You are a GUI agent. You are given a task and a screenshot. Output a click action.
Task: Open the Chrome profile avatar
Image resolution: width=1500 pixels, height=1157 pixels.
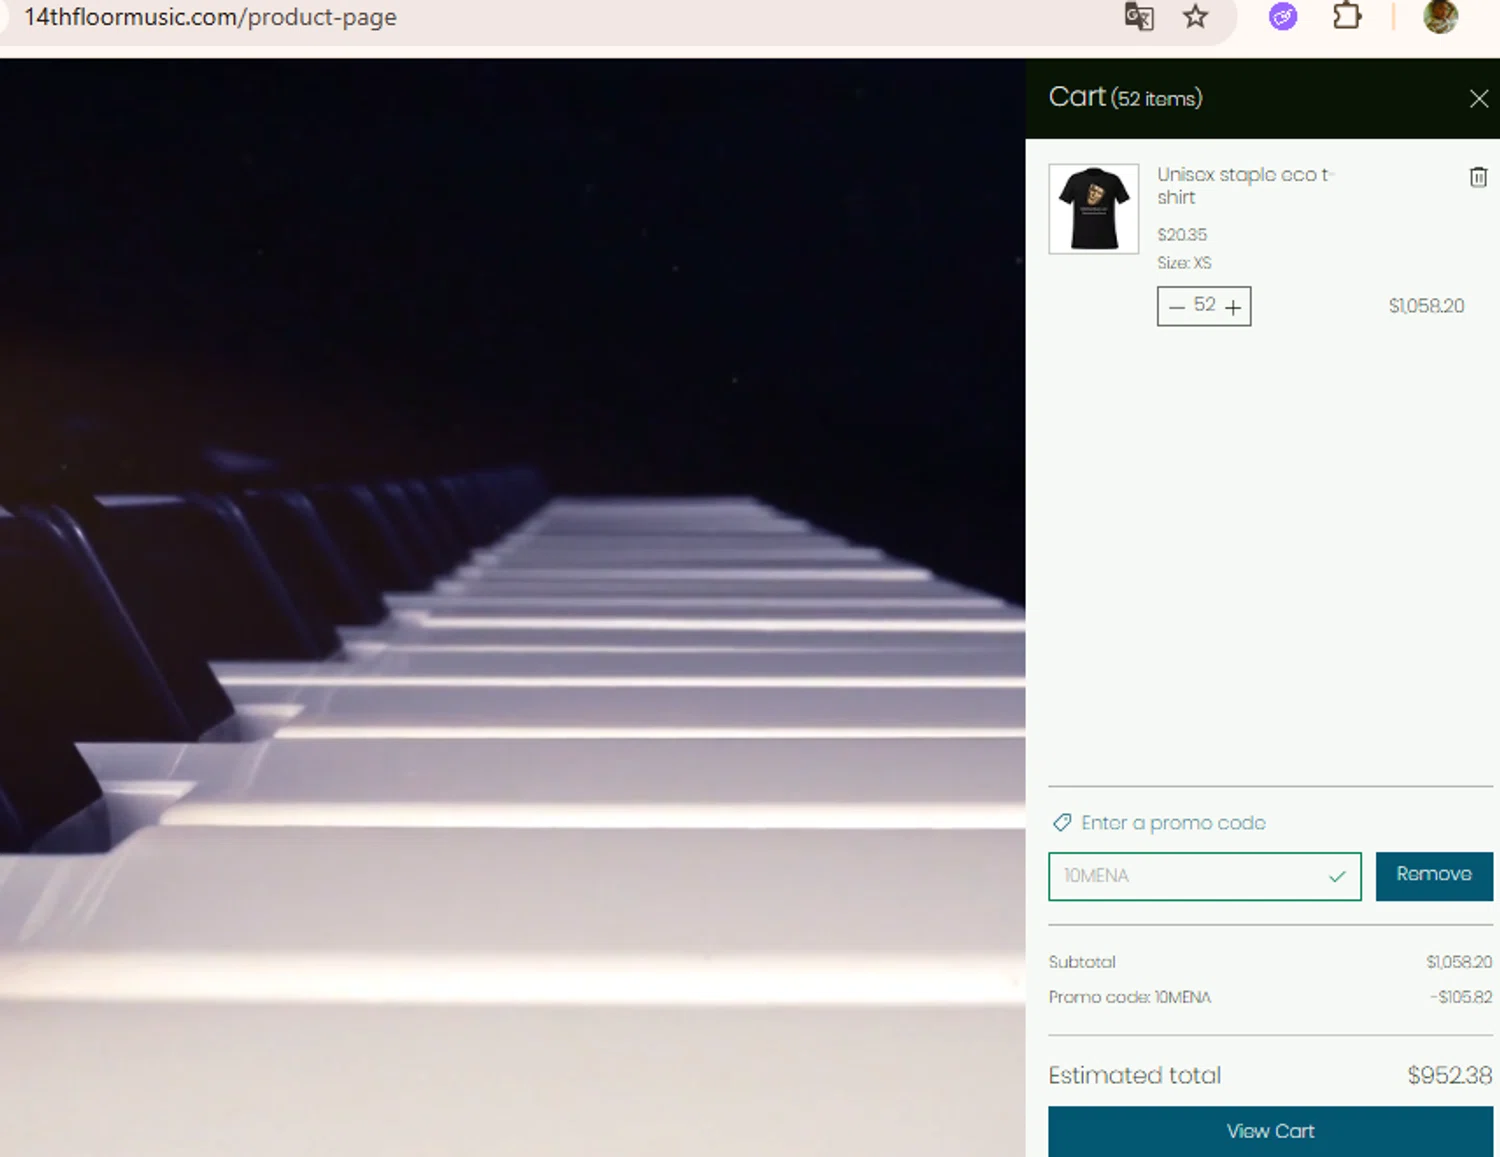[x=1440, y=16]
